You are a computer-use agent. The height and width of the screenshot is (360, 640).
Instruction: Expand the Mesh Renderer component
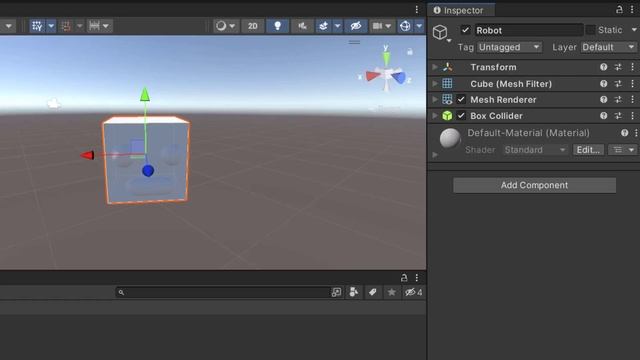click(x=435, y=100)
